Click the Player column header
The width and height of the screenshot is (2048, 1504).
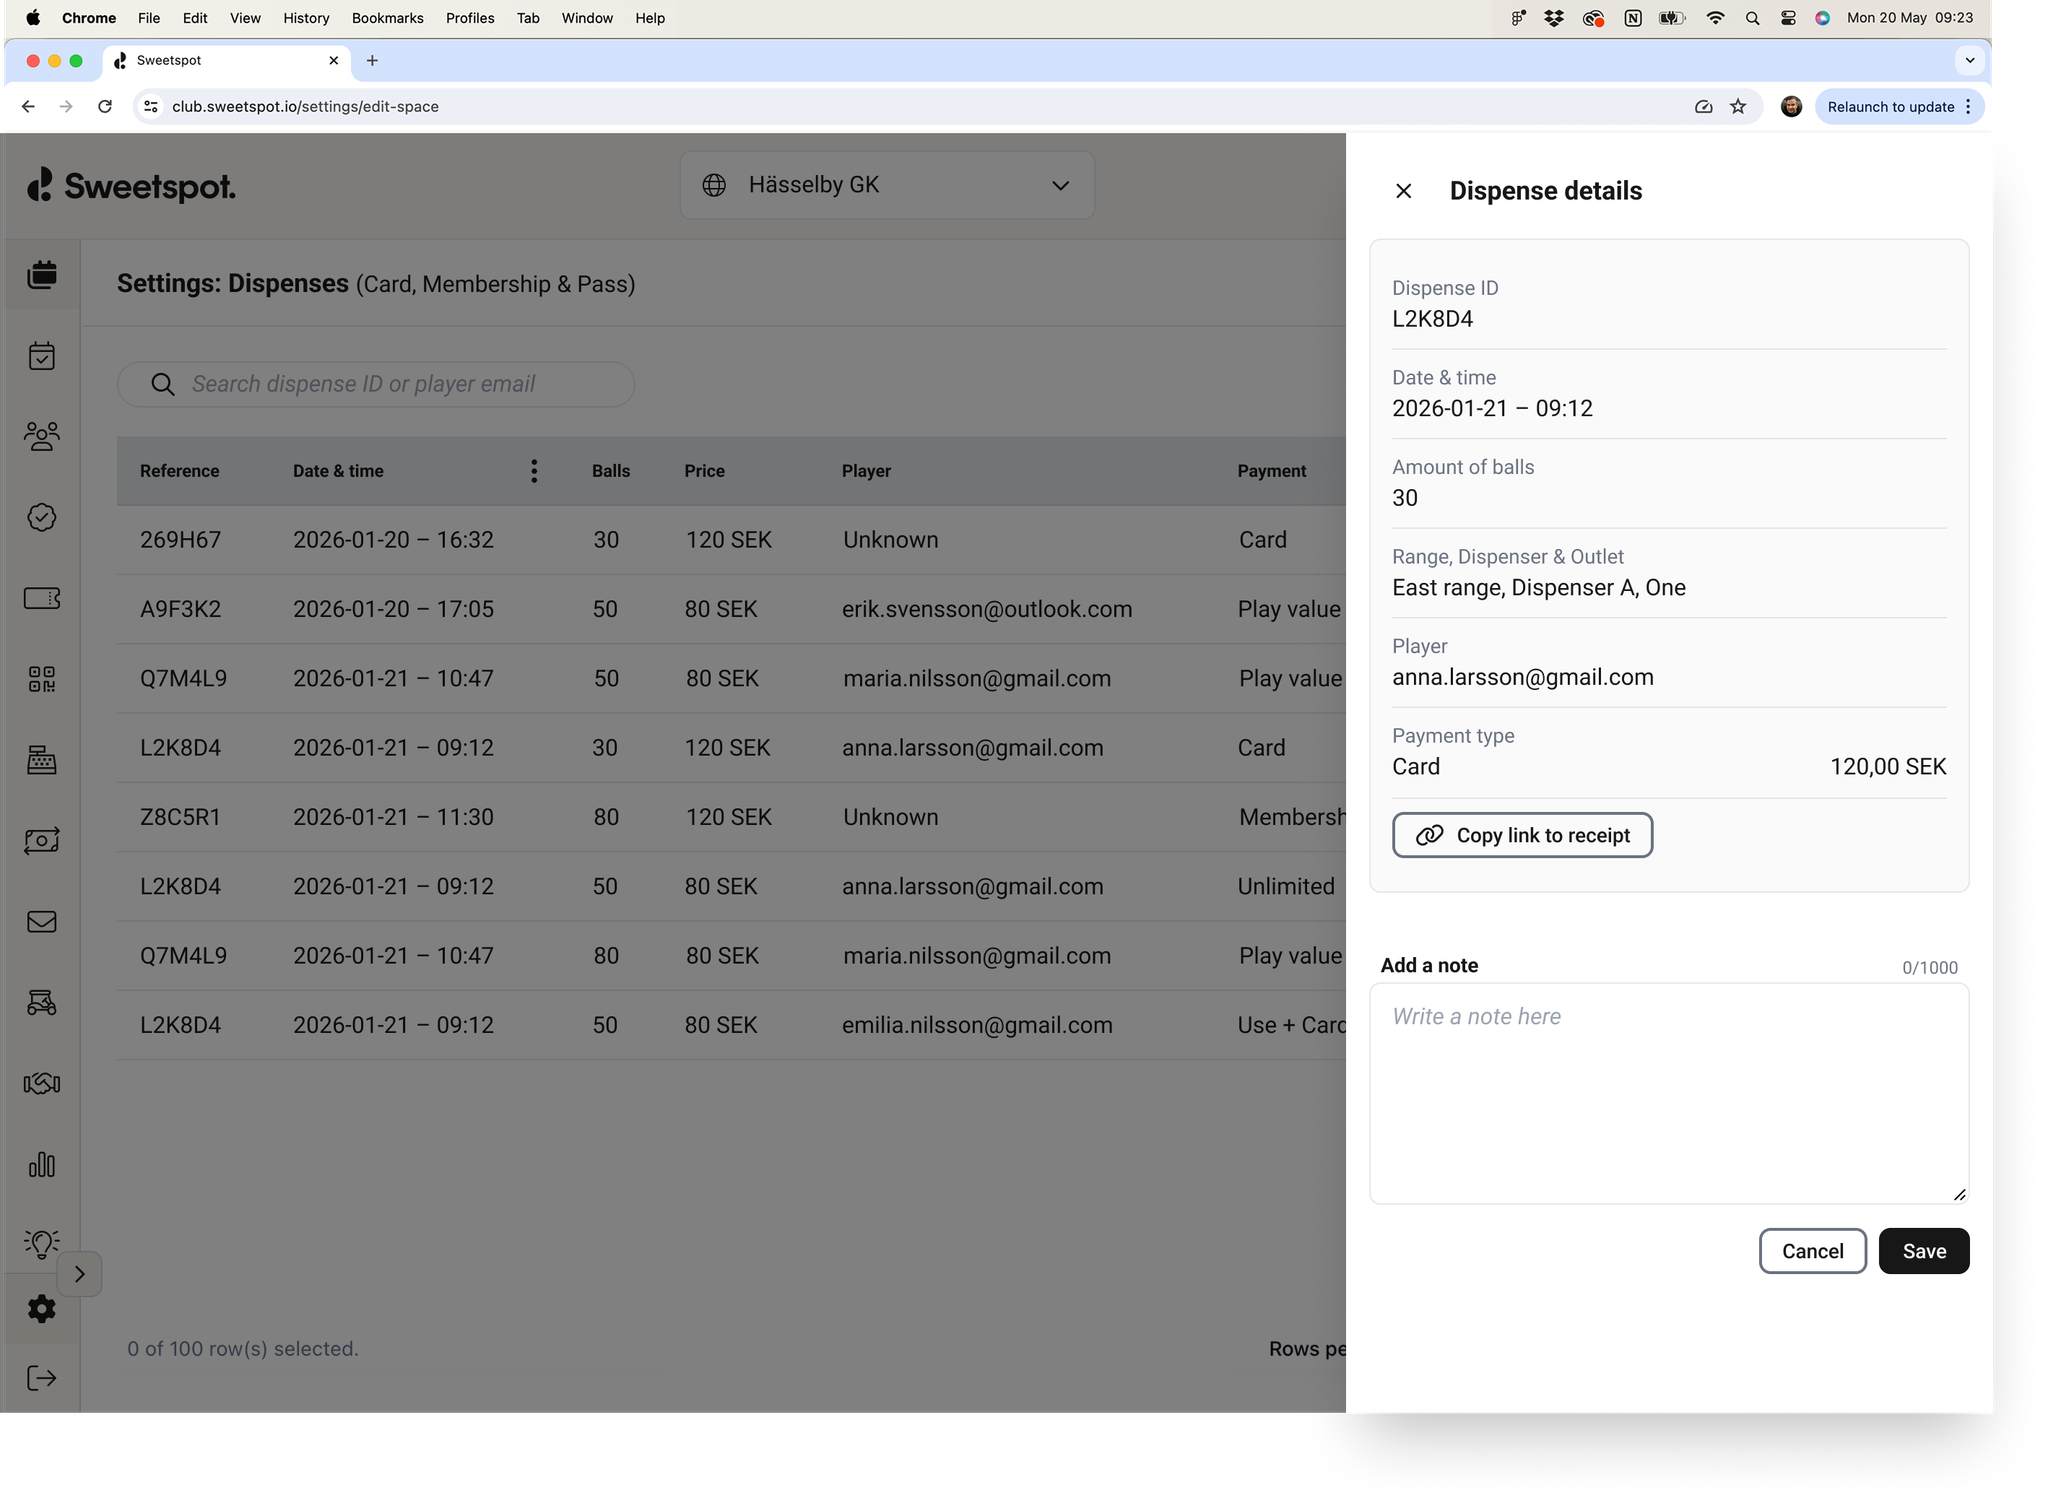click(x=866, y=471)
